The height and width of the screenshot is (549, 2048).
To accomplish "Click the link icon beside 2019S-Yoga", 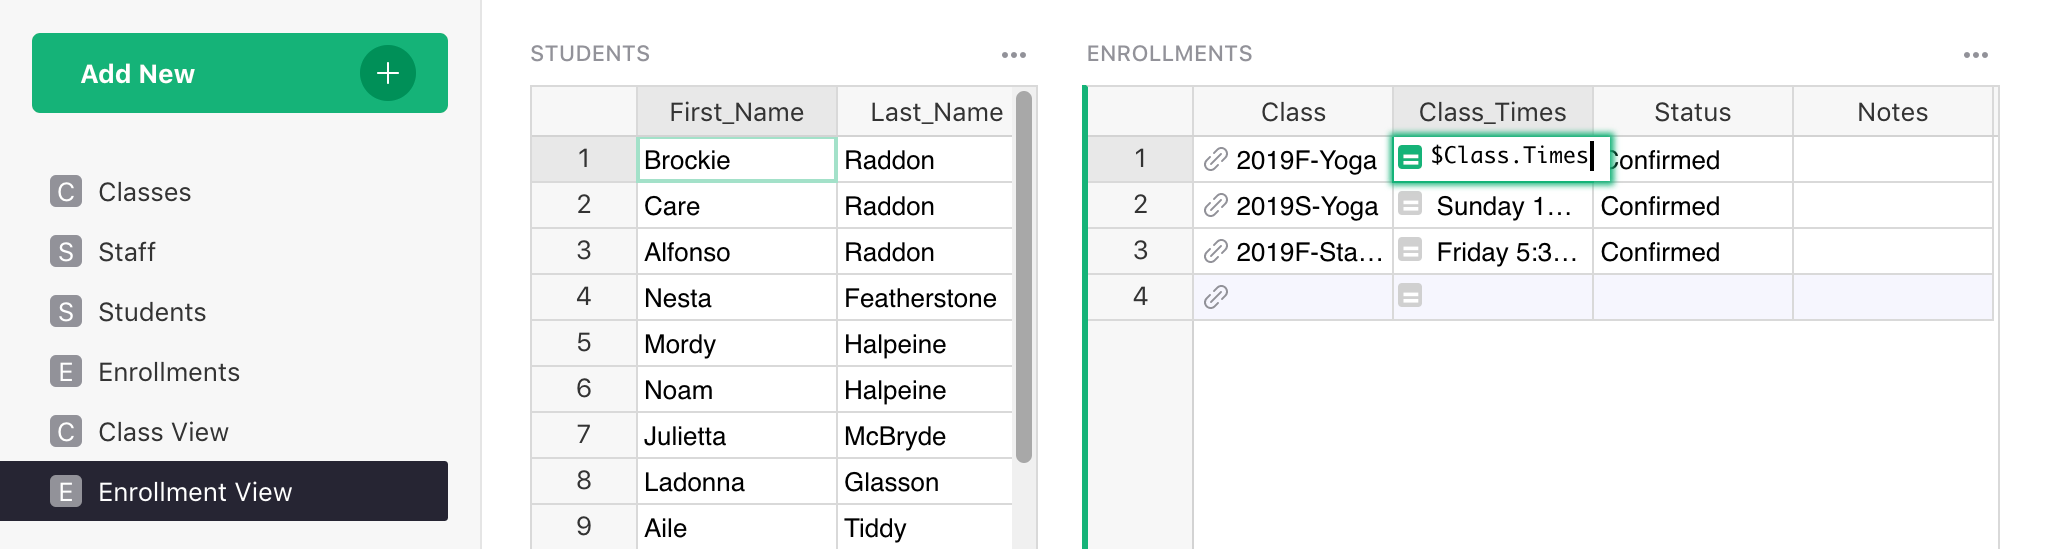I will [1216, 205].
